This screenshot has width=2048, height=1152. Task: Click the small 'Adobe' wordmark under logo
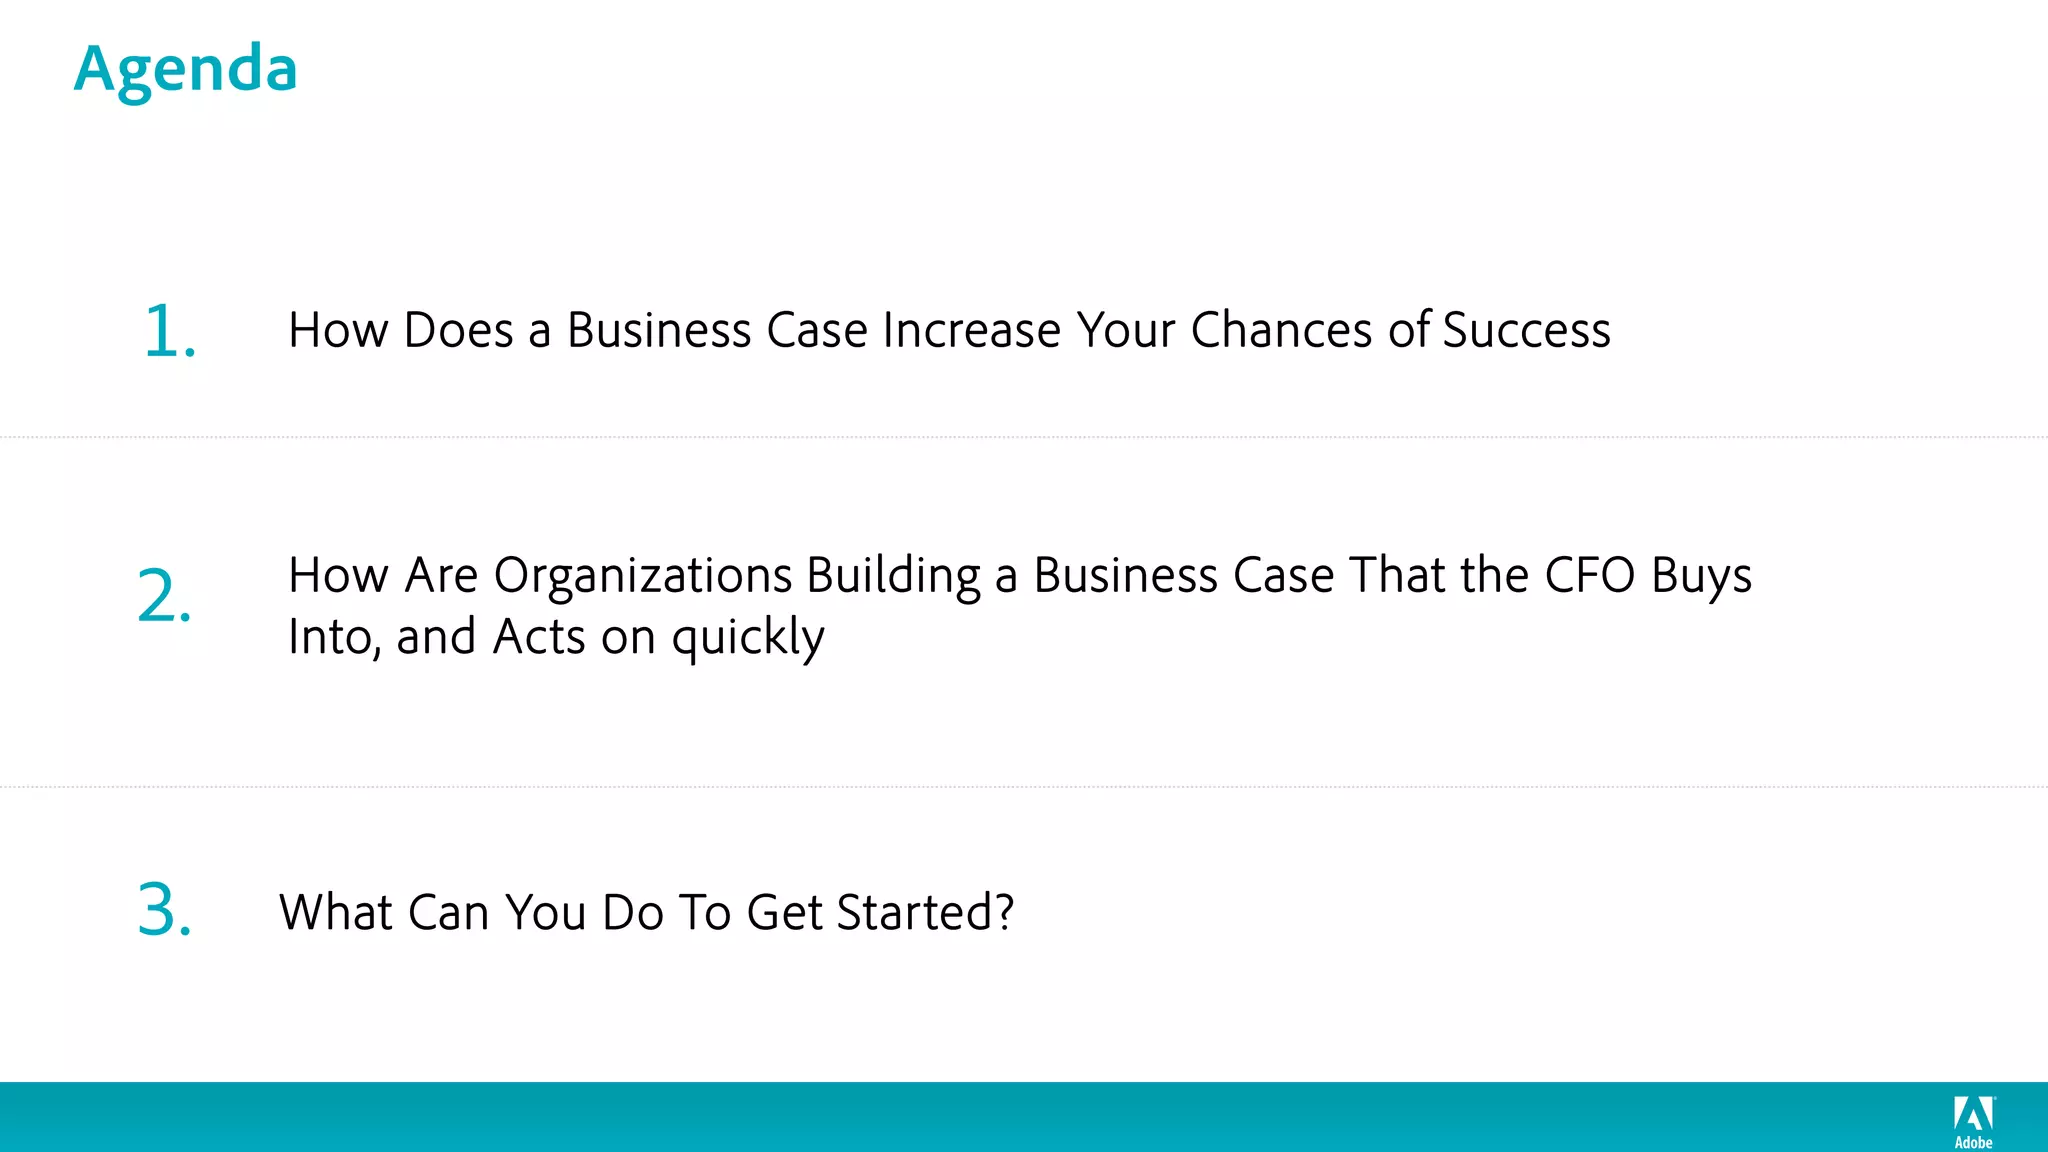[1973, 1142]
